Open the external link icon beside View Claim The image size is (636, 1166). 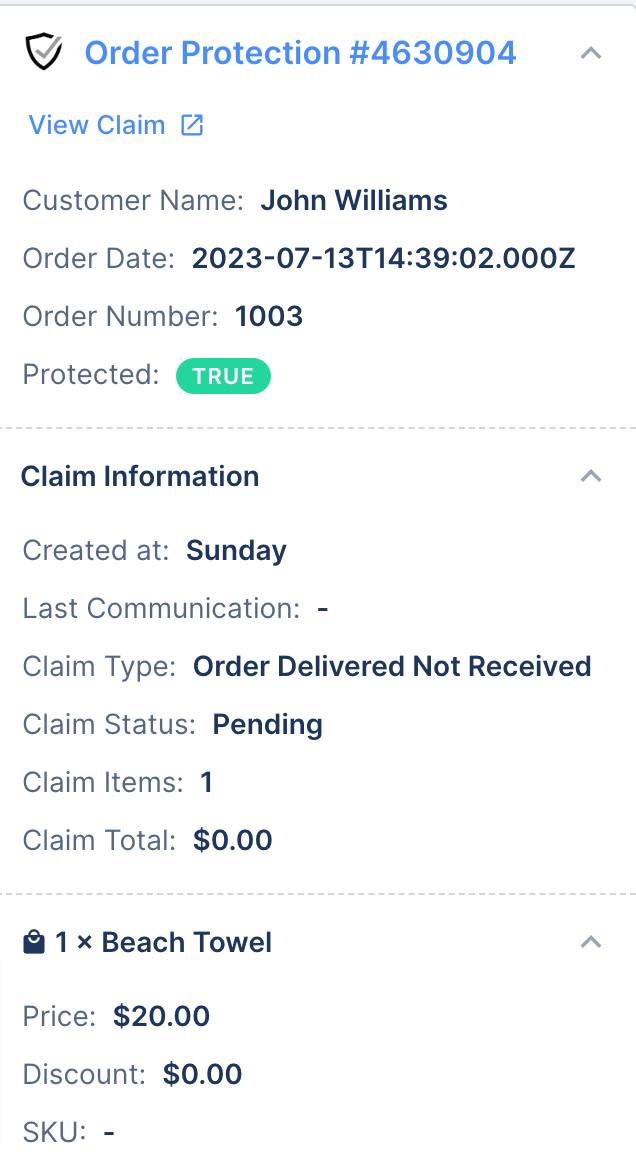[x=192, y=125]
